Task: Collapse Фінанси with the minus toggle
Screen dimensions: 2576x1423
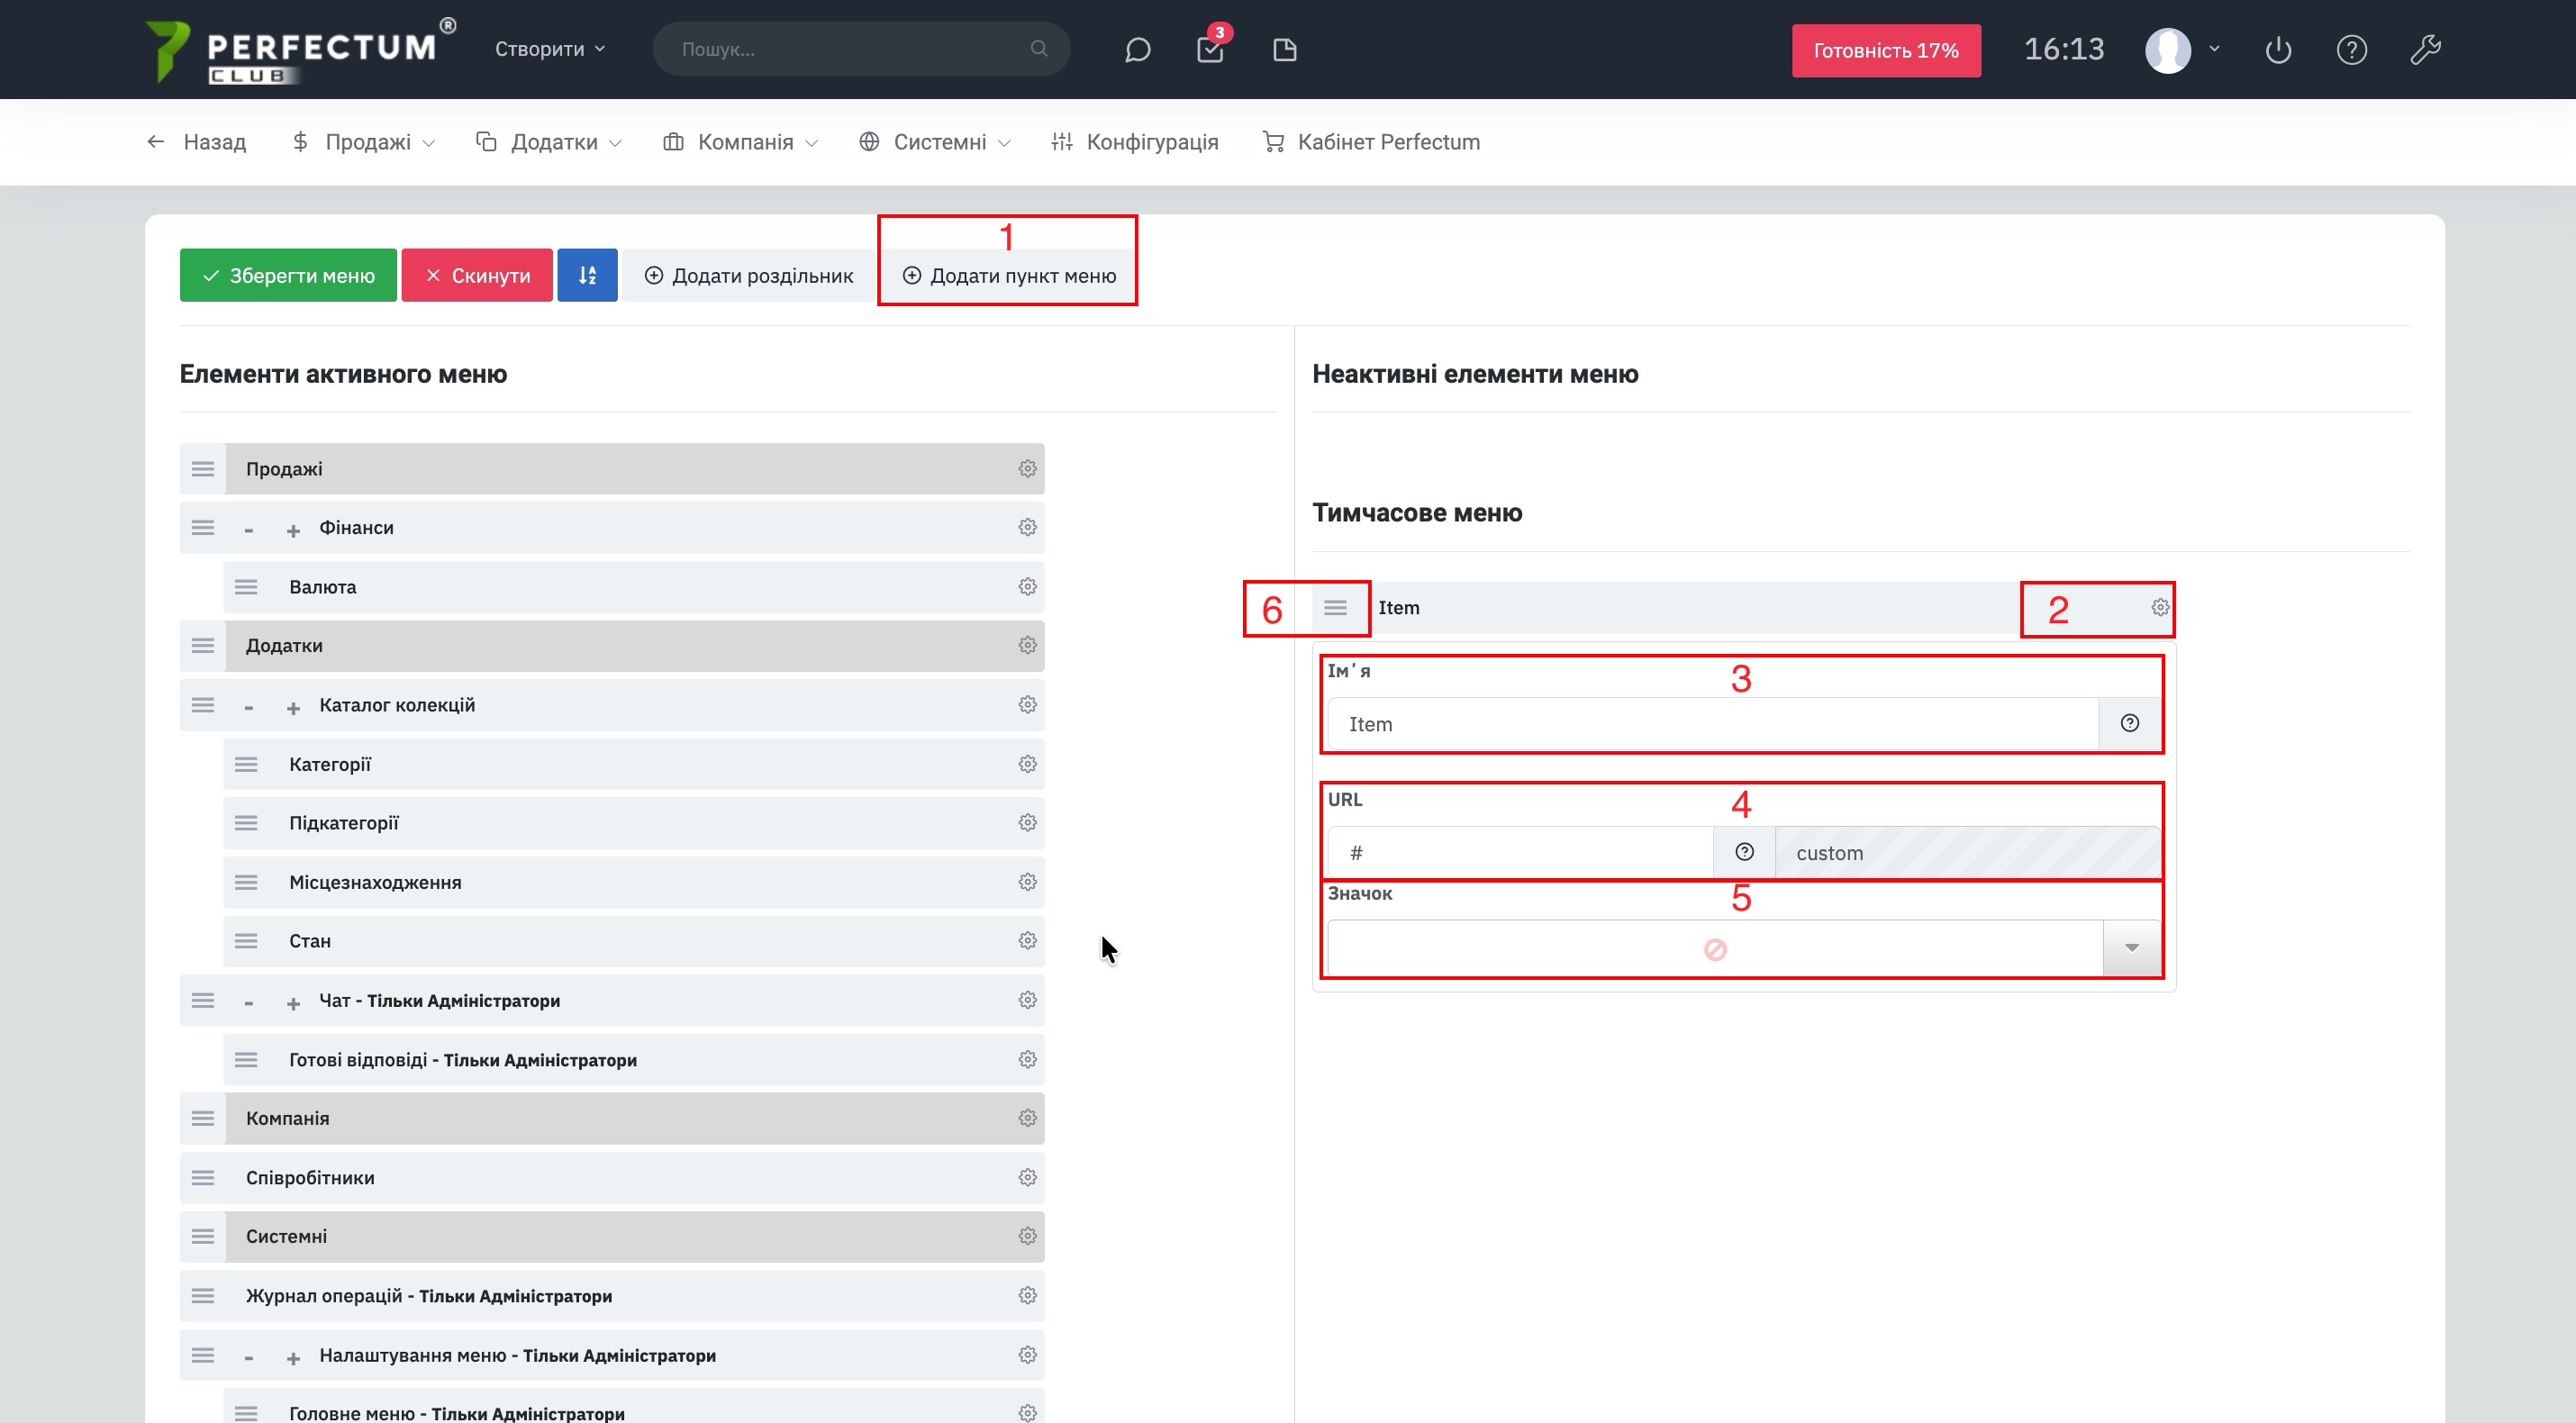Action: 249,530
